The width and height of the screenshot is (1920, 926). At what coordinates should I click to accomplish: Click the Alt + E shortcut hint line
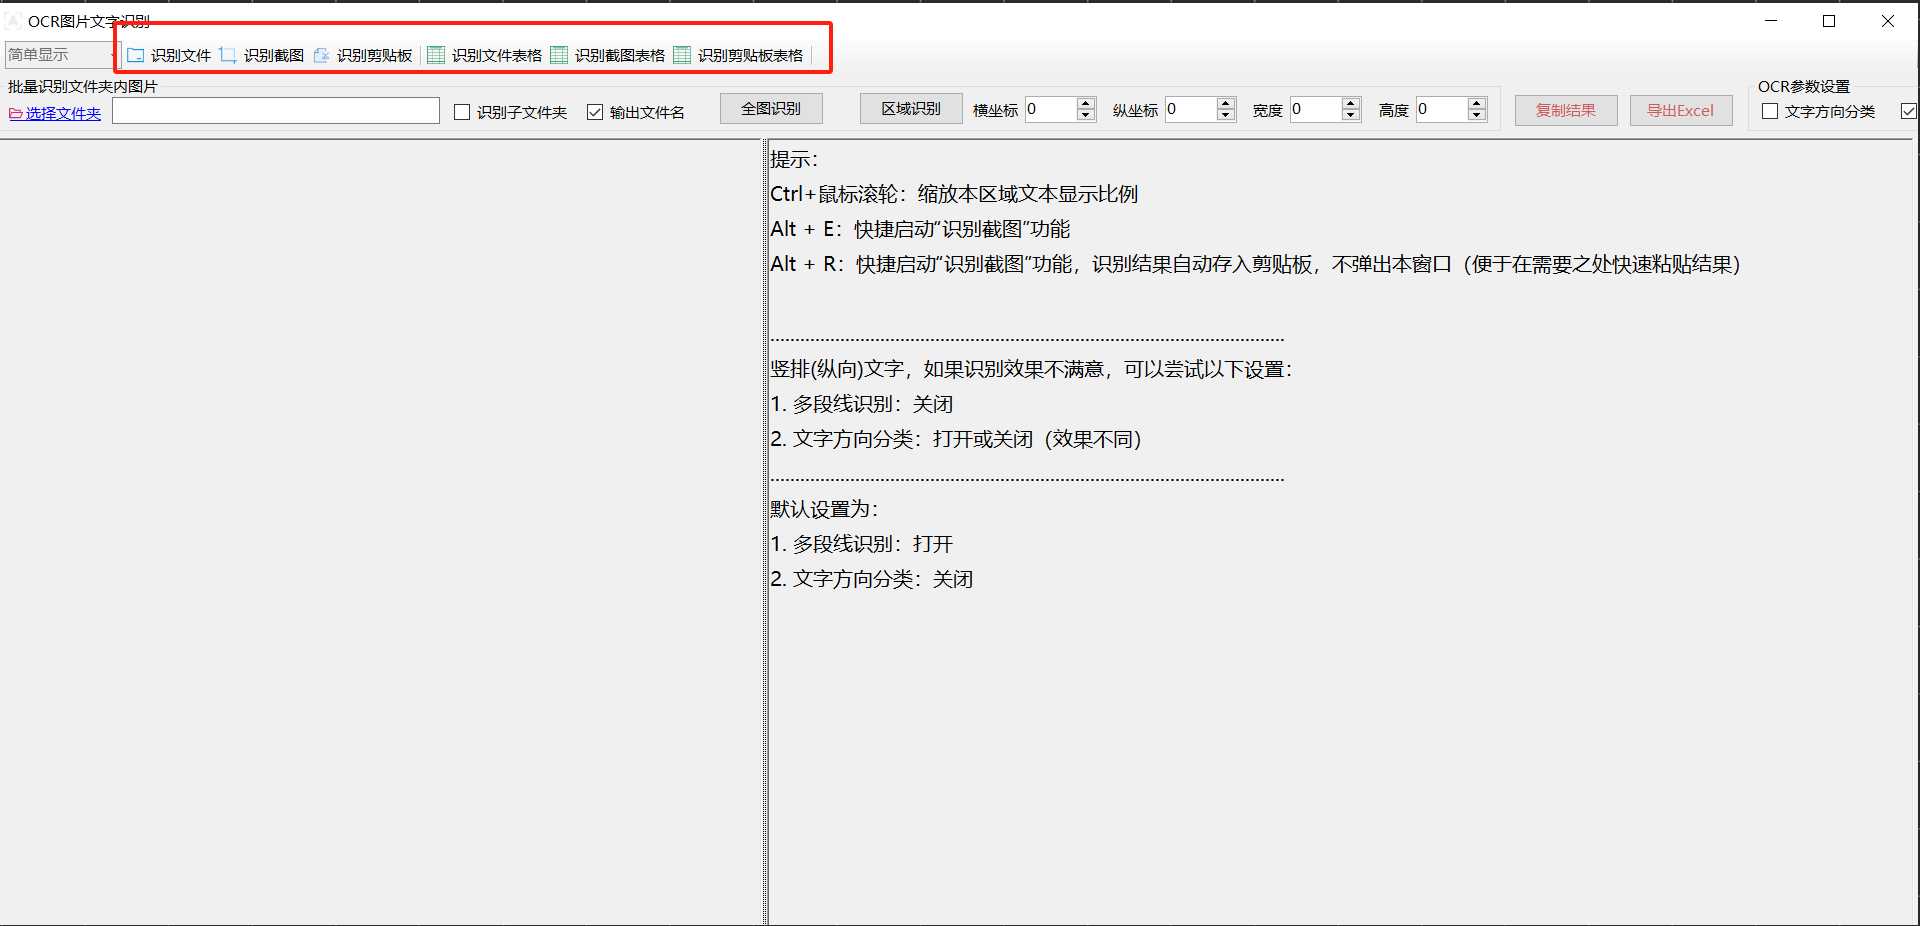click(920, 229)
